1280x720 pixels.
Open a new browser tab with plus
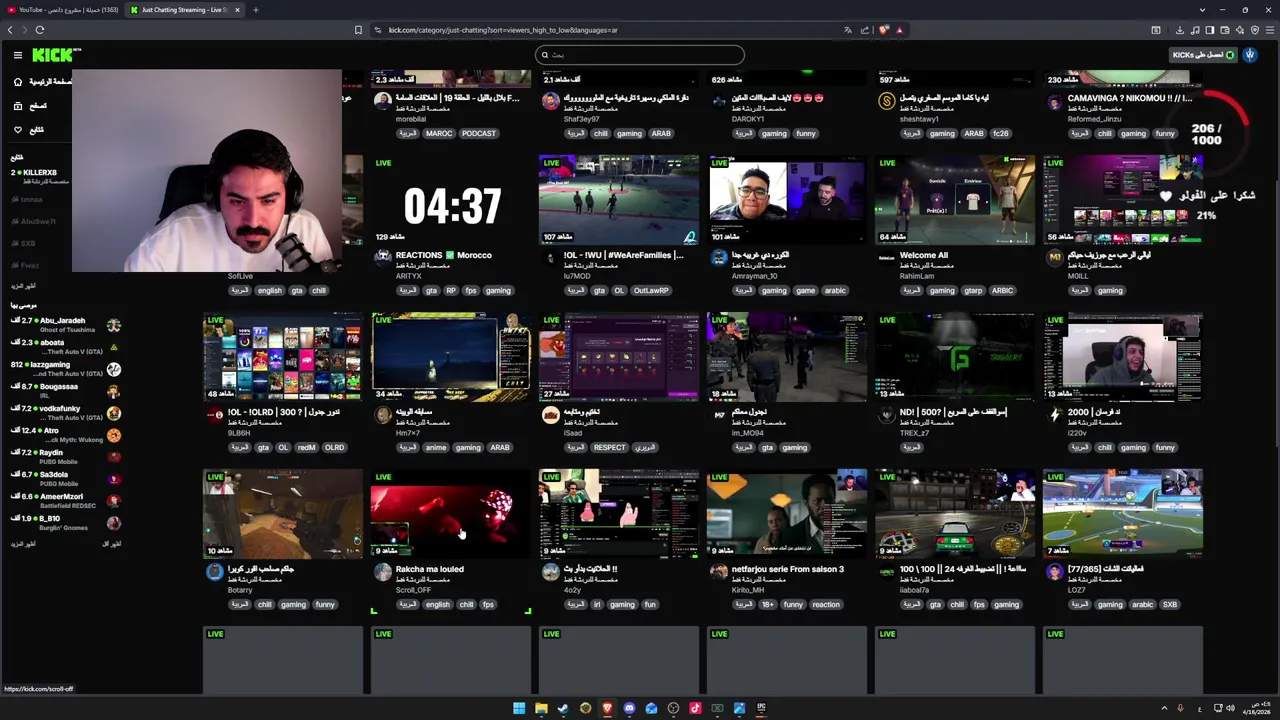(255, 10)
